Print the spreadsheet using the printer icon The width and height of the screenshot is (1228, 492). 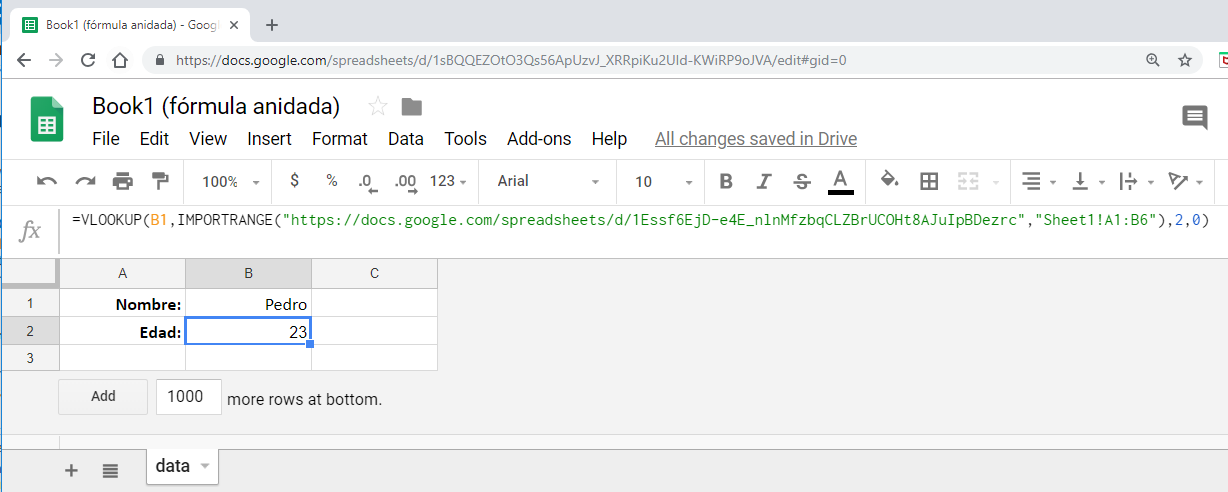[123, 181]
